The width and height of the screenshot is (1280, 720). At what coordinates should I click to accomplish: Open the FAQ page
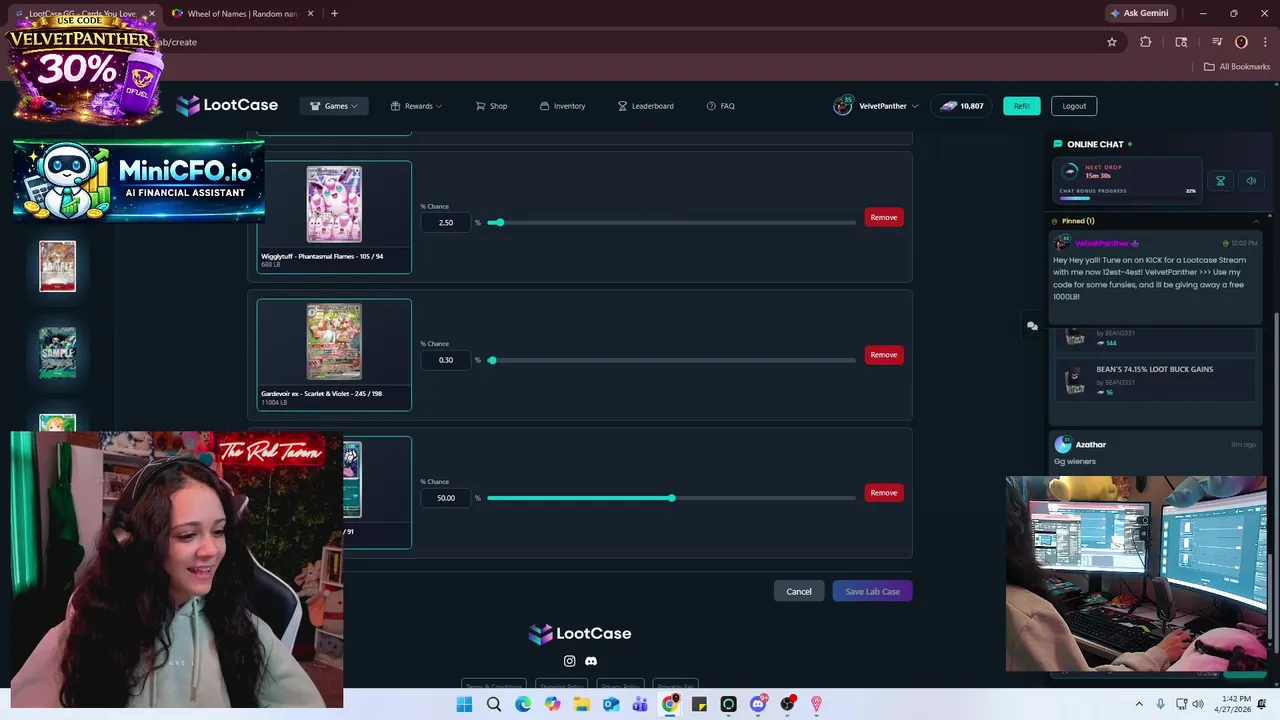(720, 106)
